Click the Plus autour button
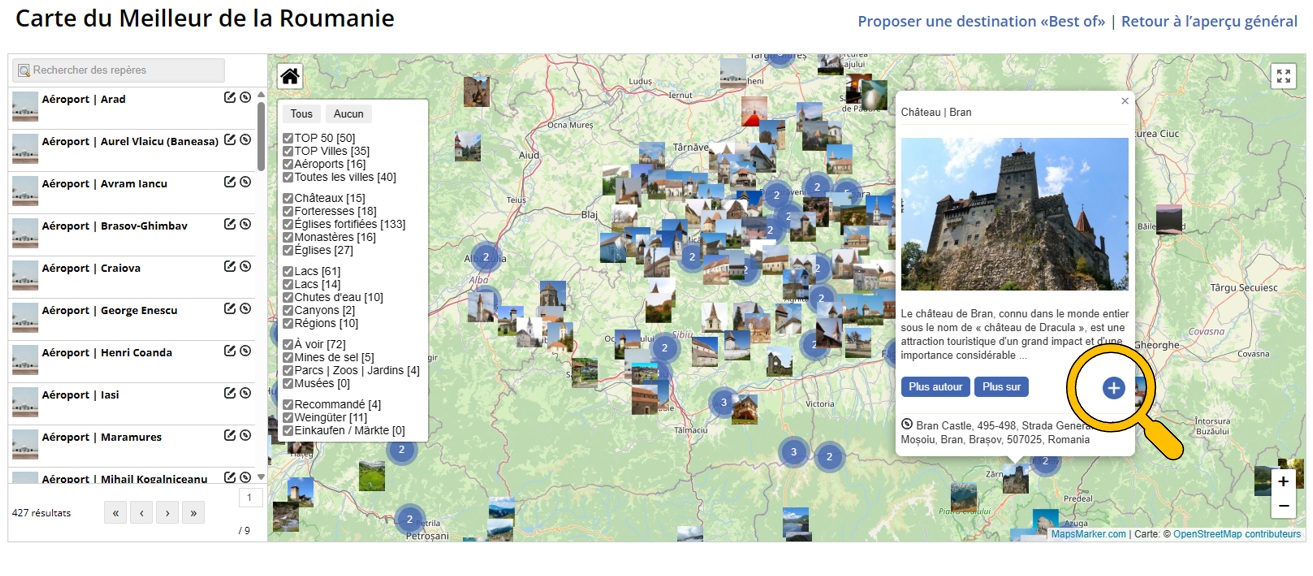The height and width of the screenshot is (576, 1313). (x=935, y=387)
